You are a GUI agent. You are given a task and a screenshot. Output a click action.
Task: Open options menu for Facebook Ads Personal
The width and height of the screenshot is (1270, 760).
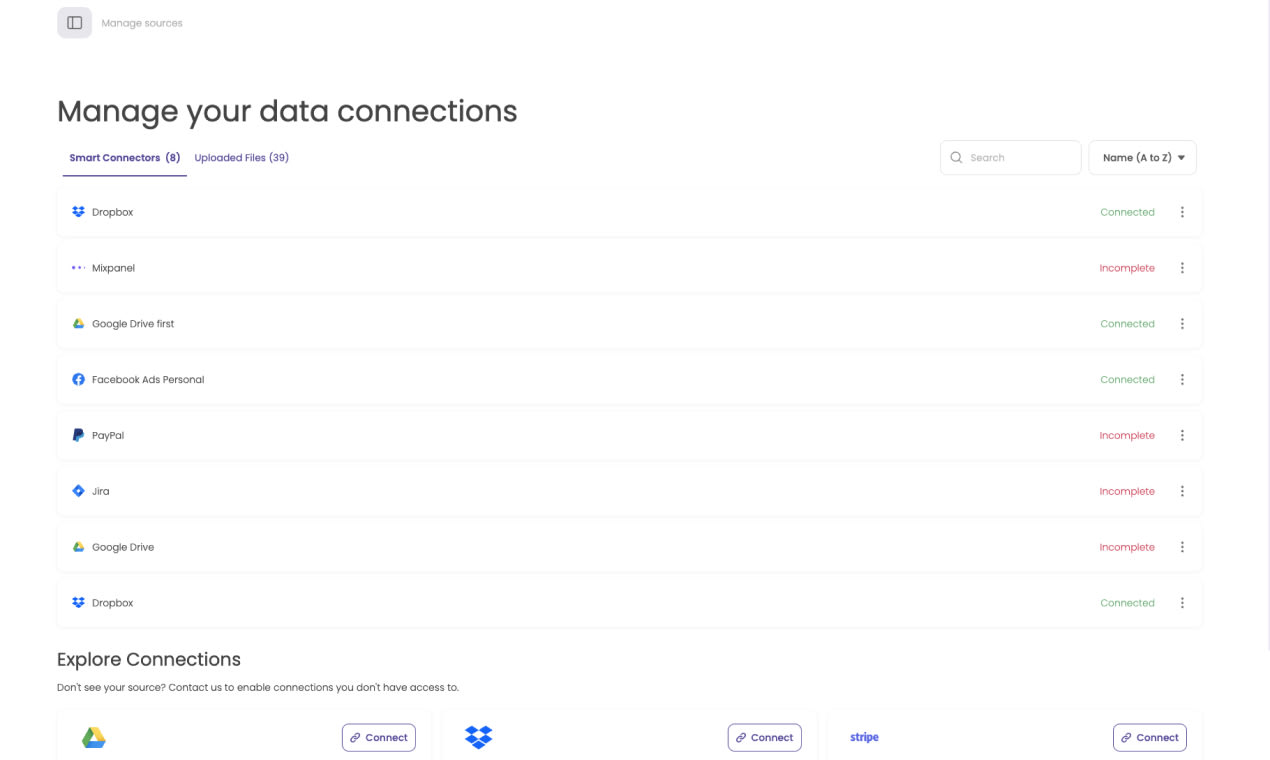pos(1182,380)
